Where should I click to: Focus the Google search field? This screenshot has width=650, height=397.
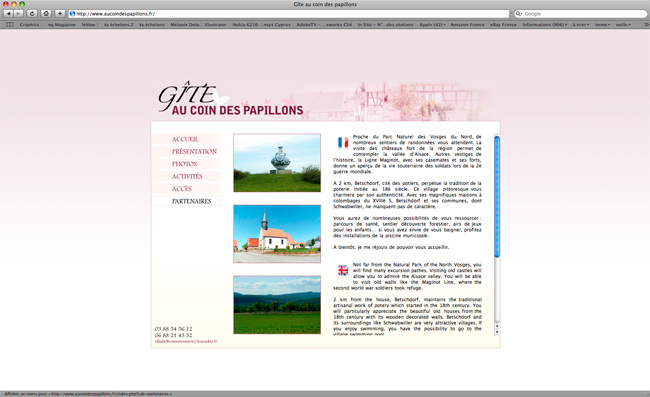pyautogui.click(x=580, y=14)
